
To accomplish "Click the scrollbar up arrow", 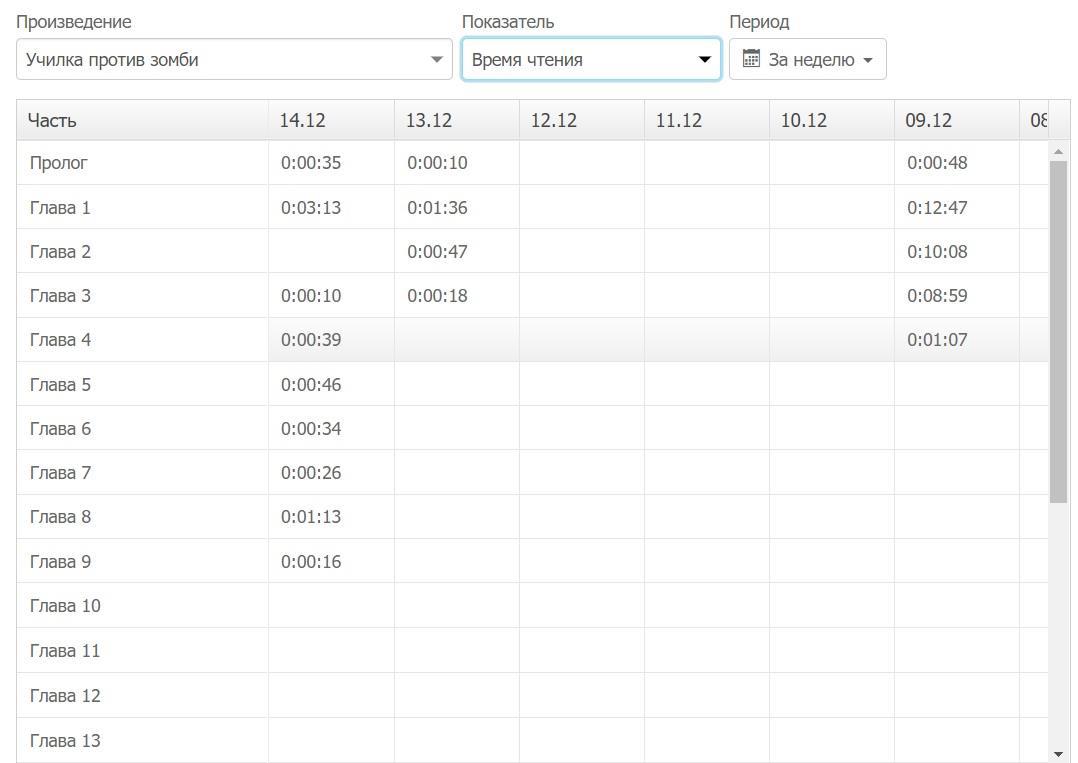I will point(1058,152).
